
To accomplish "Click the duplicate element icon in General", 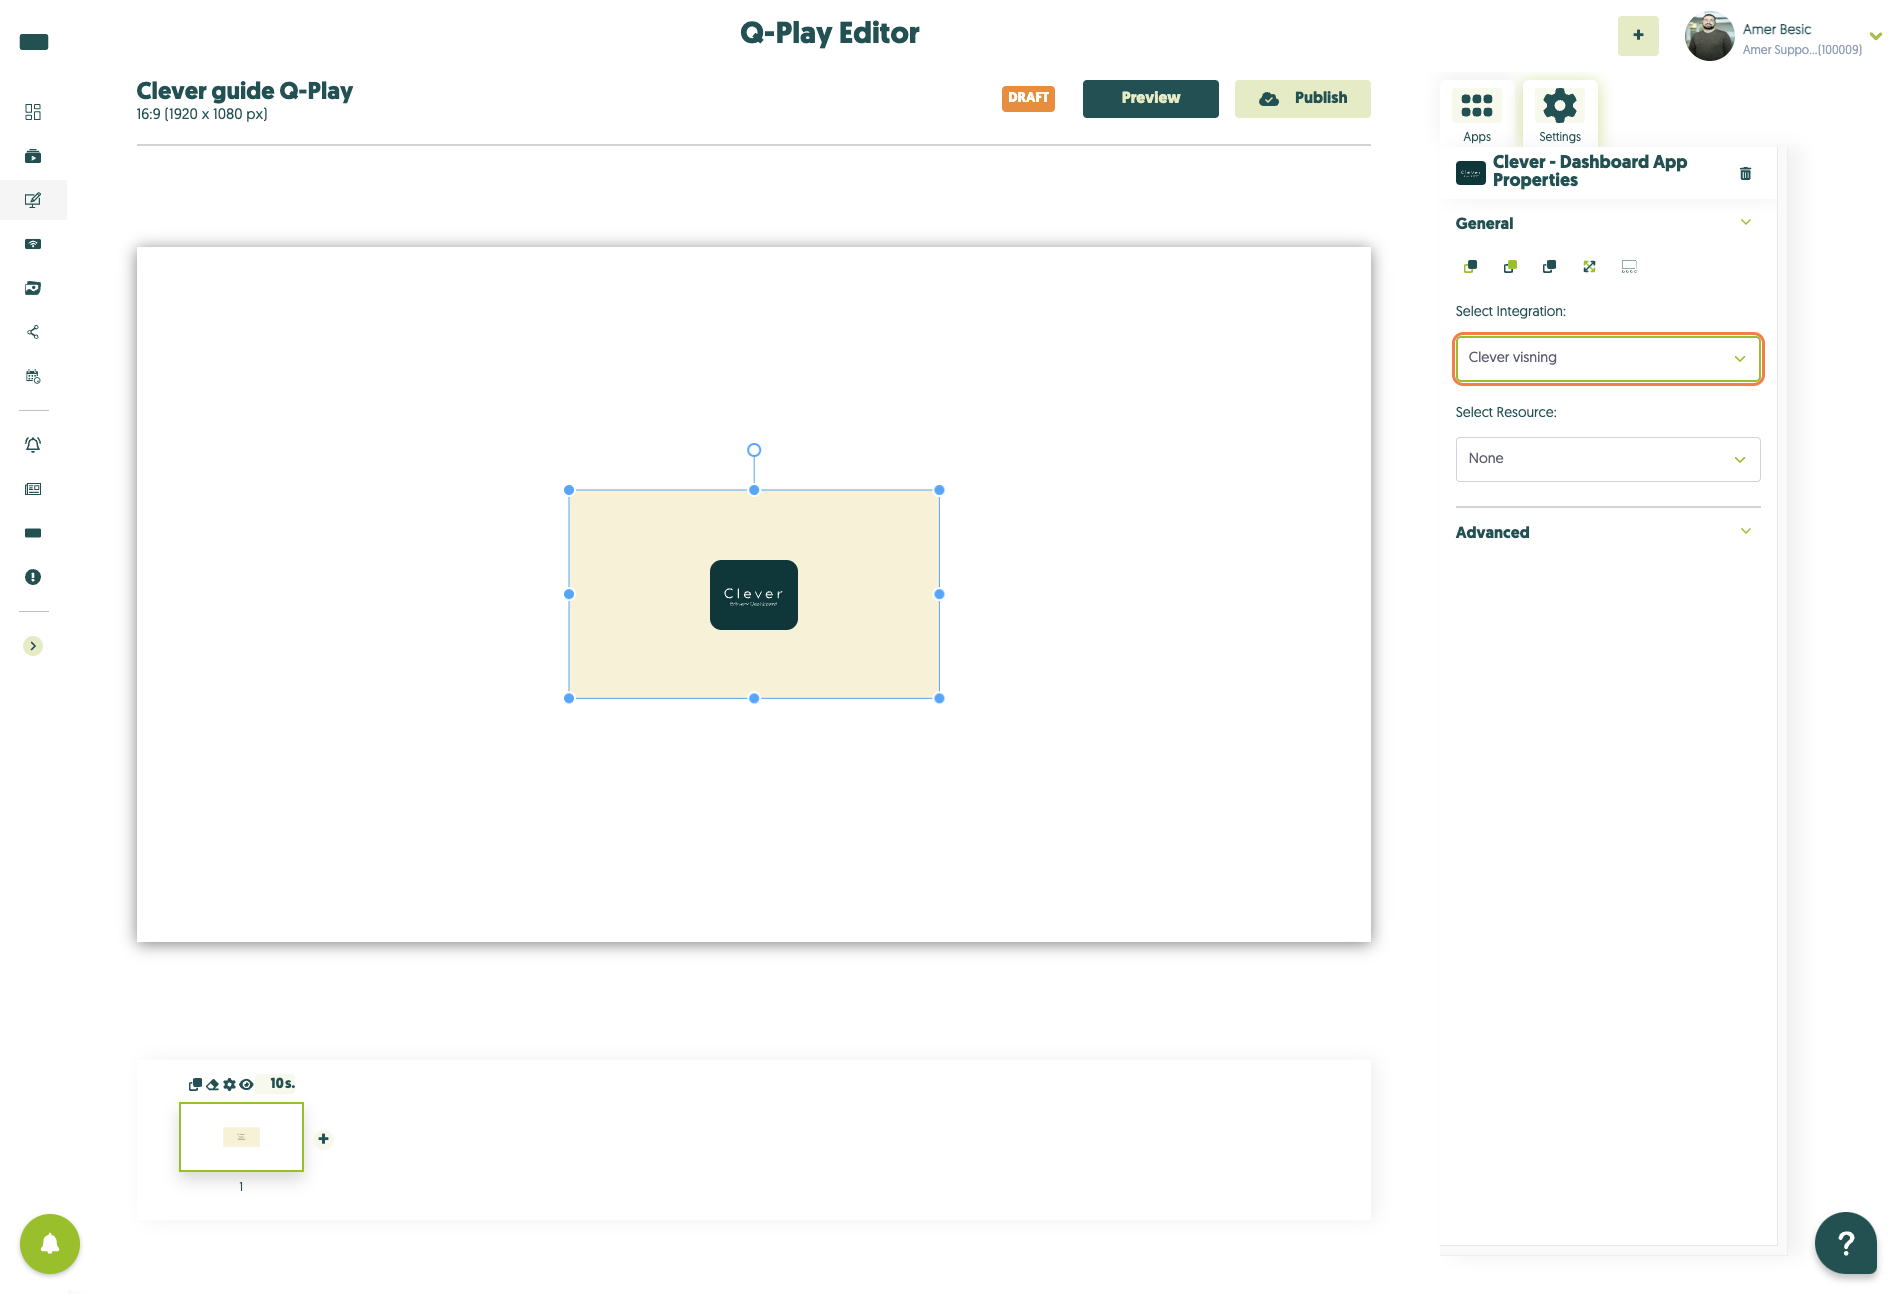I will point(1549,267).
